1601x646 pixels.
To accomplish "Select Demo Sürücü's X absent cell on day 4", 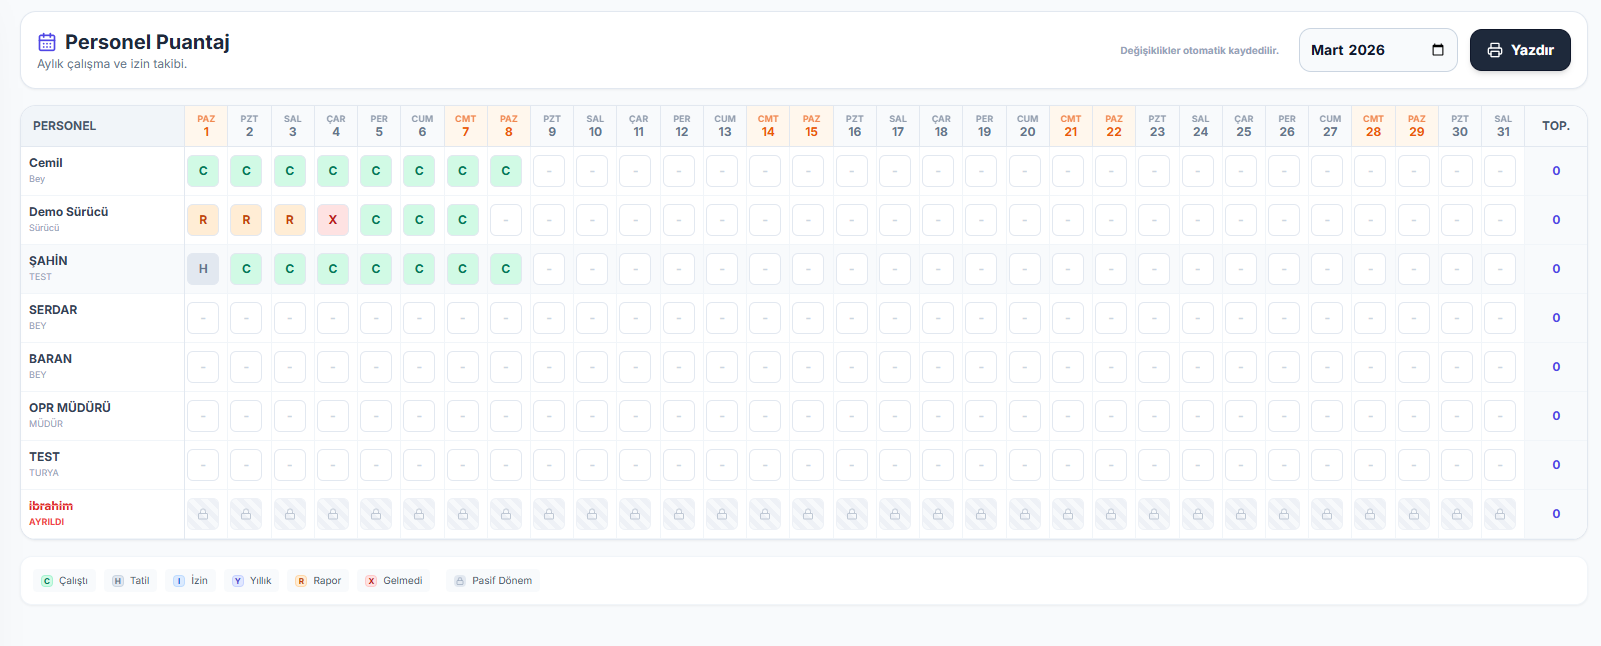I will pyautogui.click(x=333, y=220).
